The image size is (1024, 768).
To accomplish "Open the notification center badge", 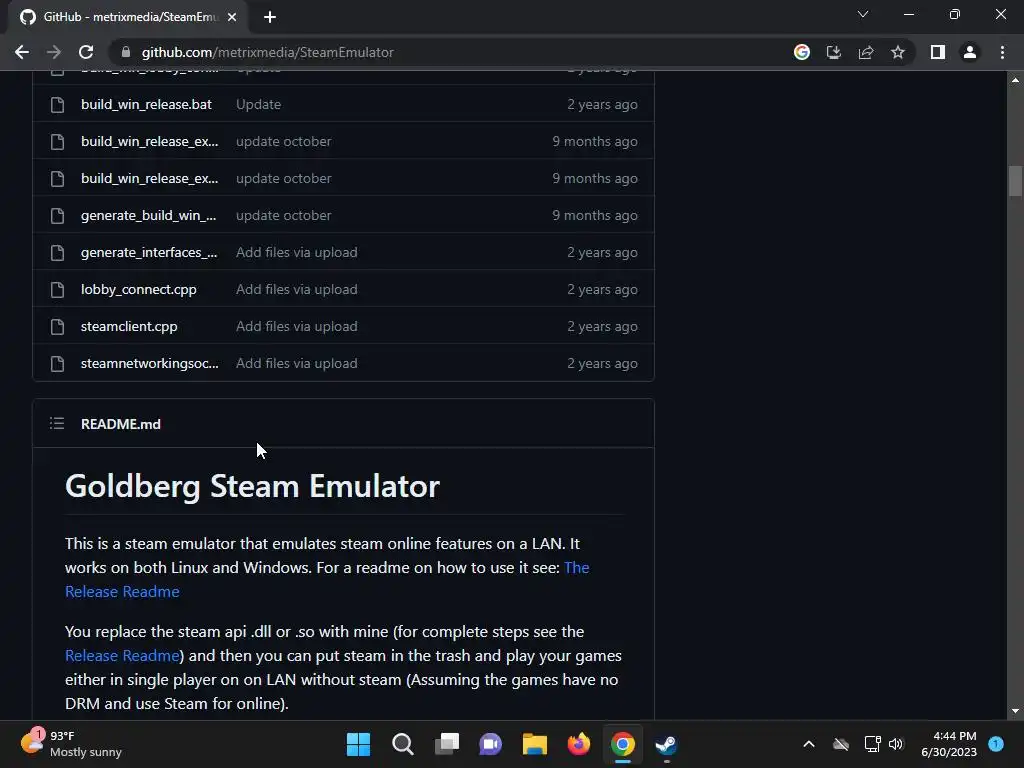I will coord(996,744).
